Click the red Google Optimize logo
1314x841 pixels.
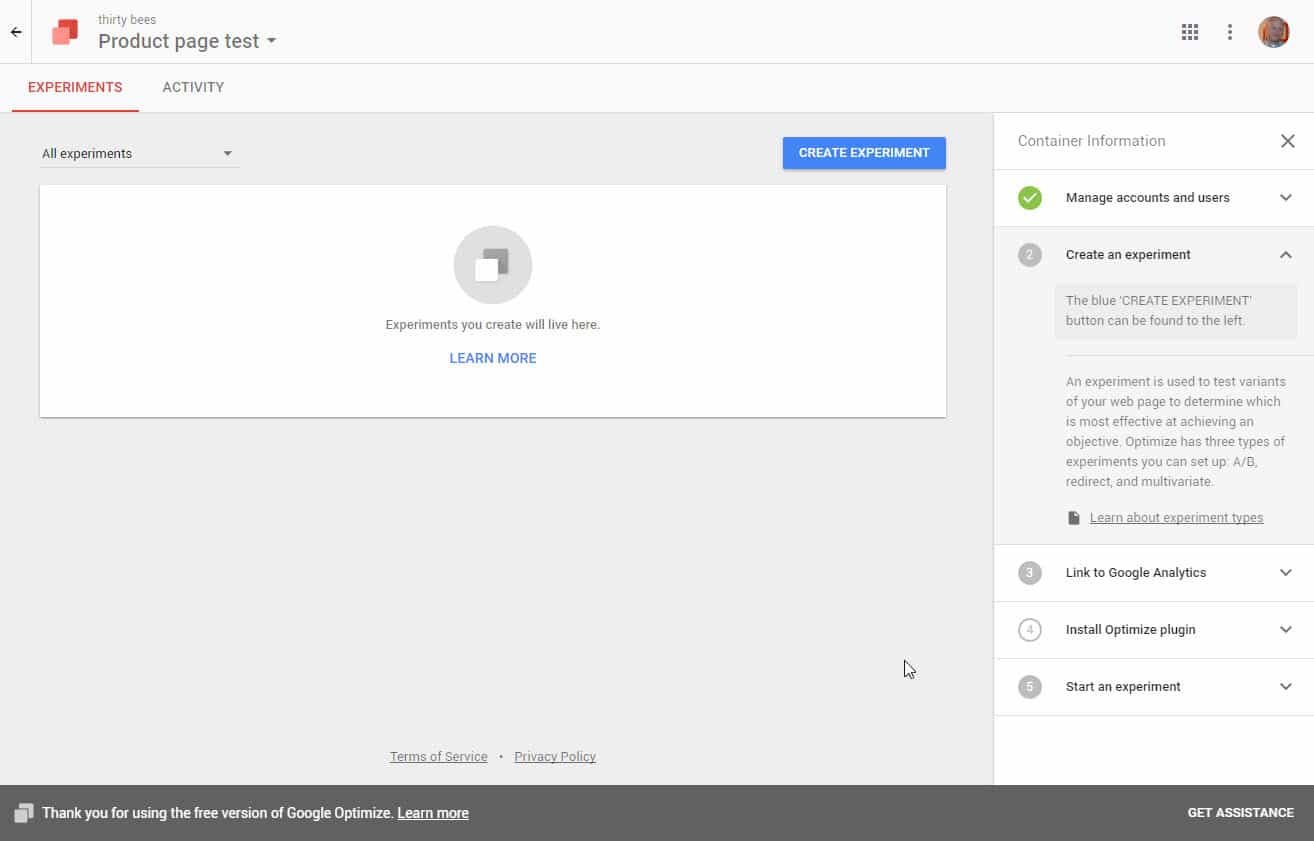point(65,32)
